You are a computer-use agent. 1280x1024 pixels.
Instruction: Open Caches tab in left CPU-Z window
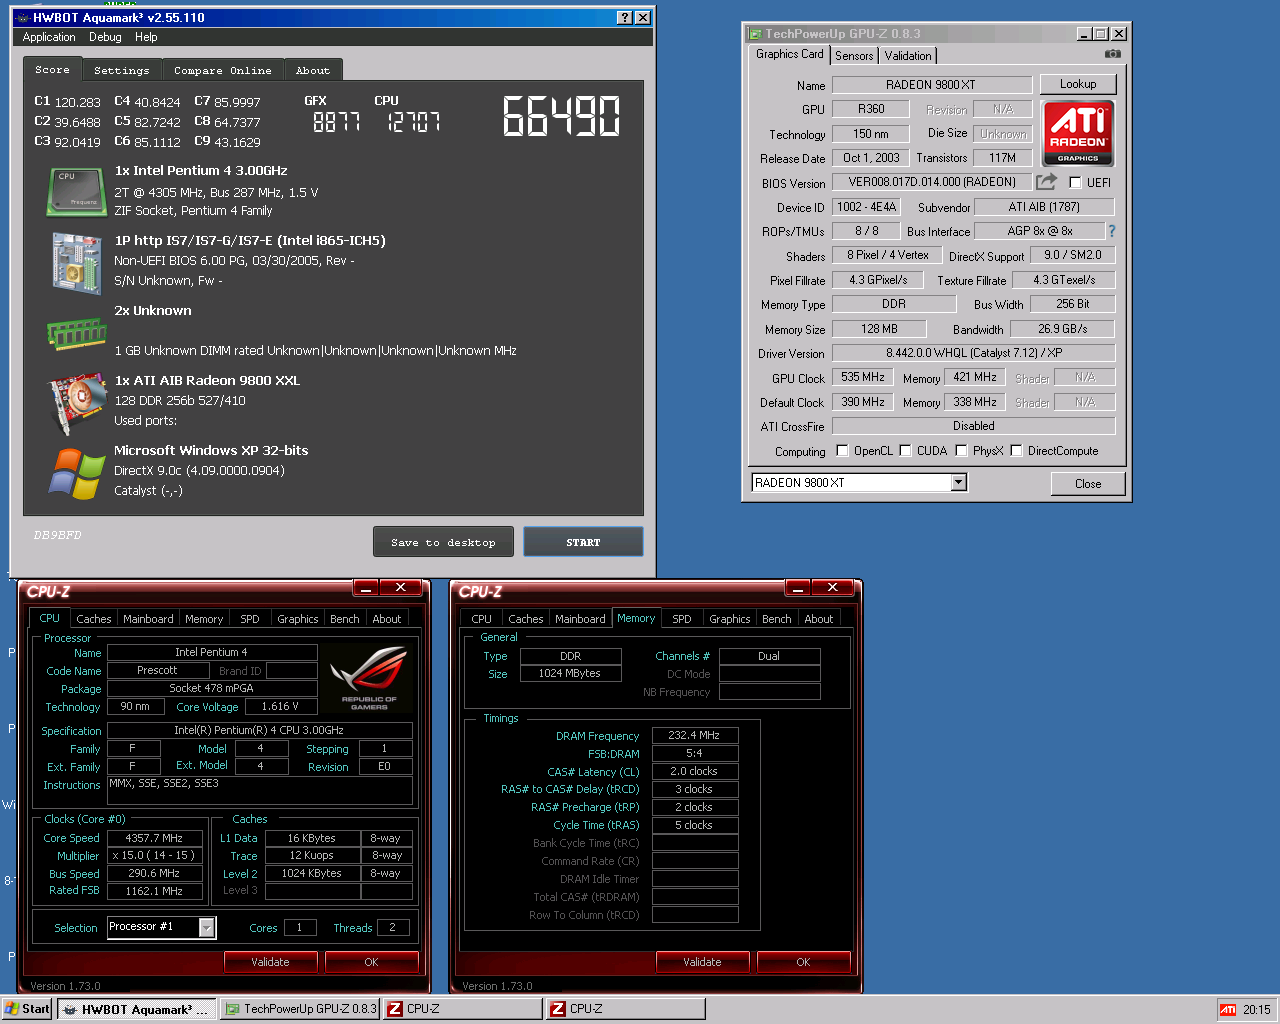[94, 619]
